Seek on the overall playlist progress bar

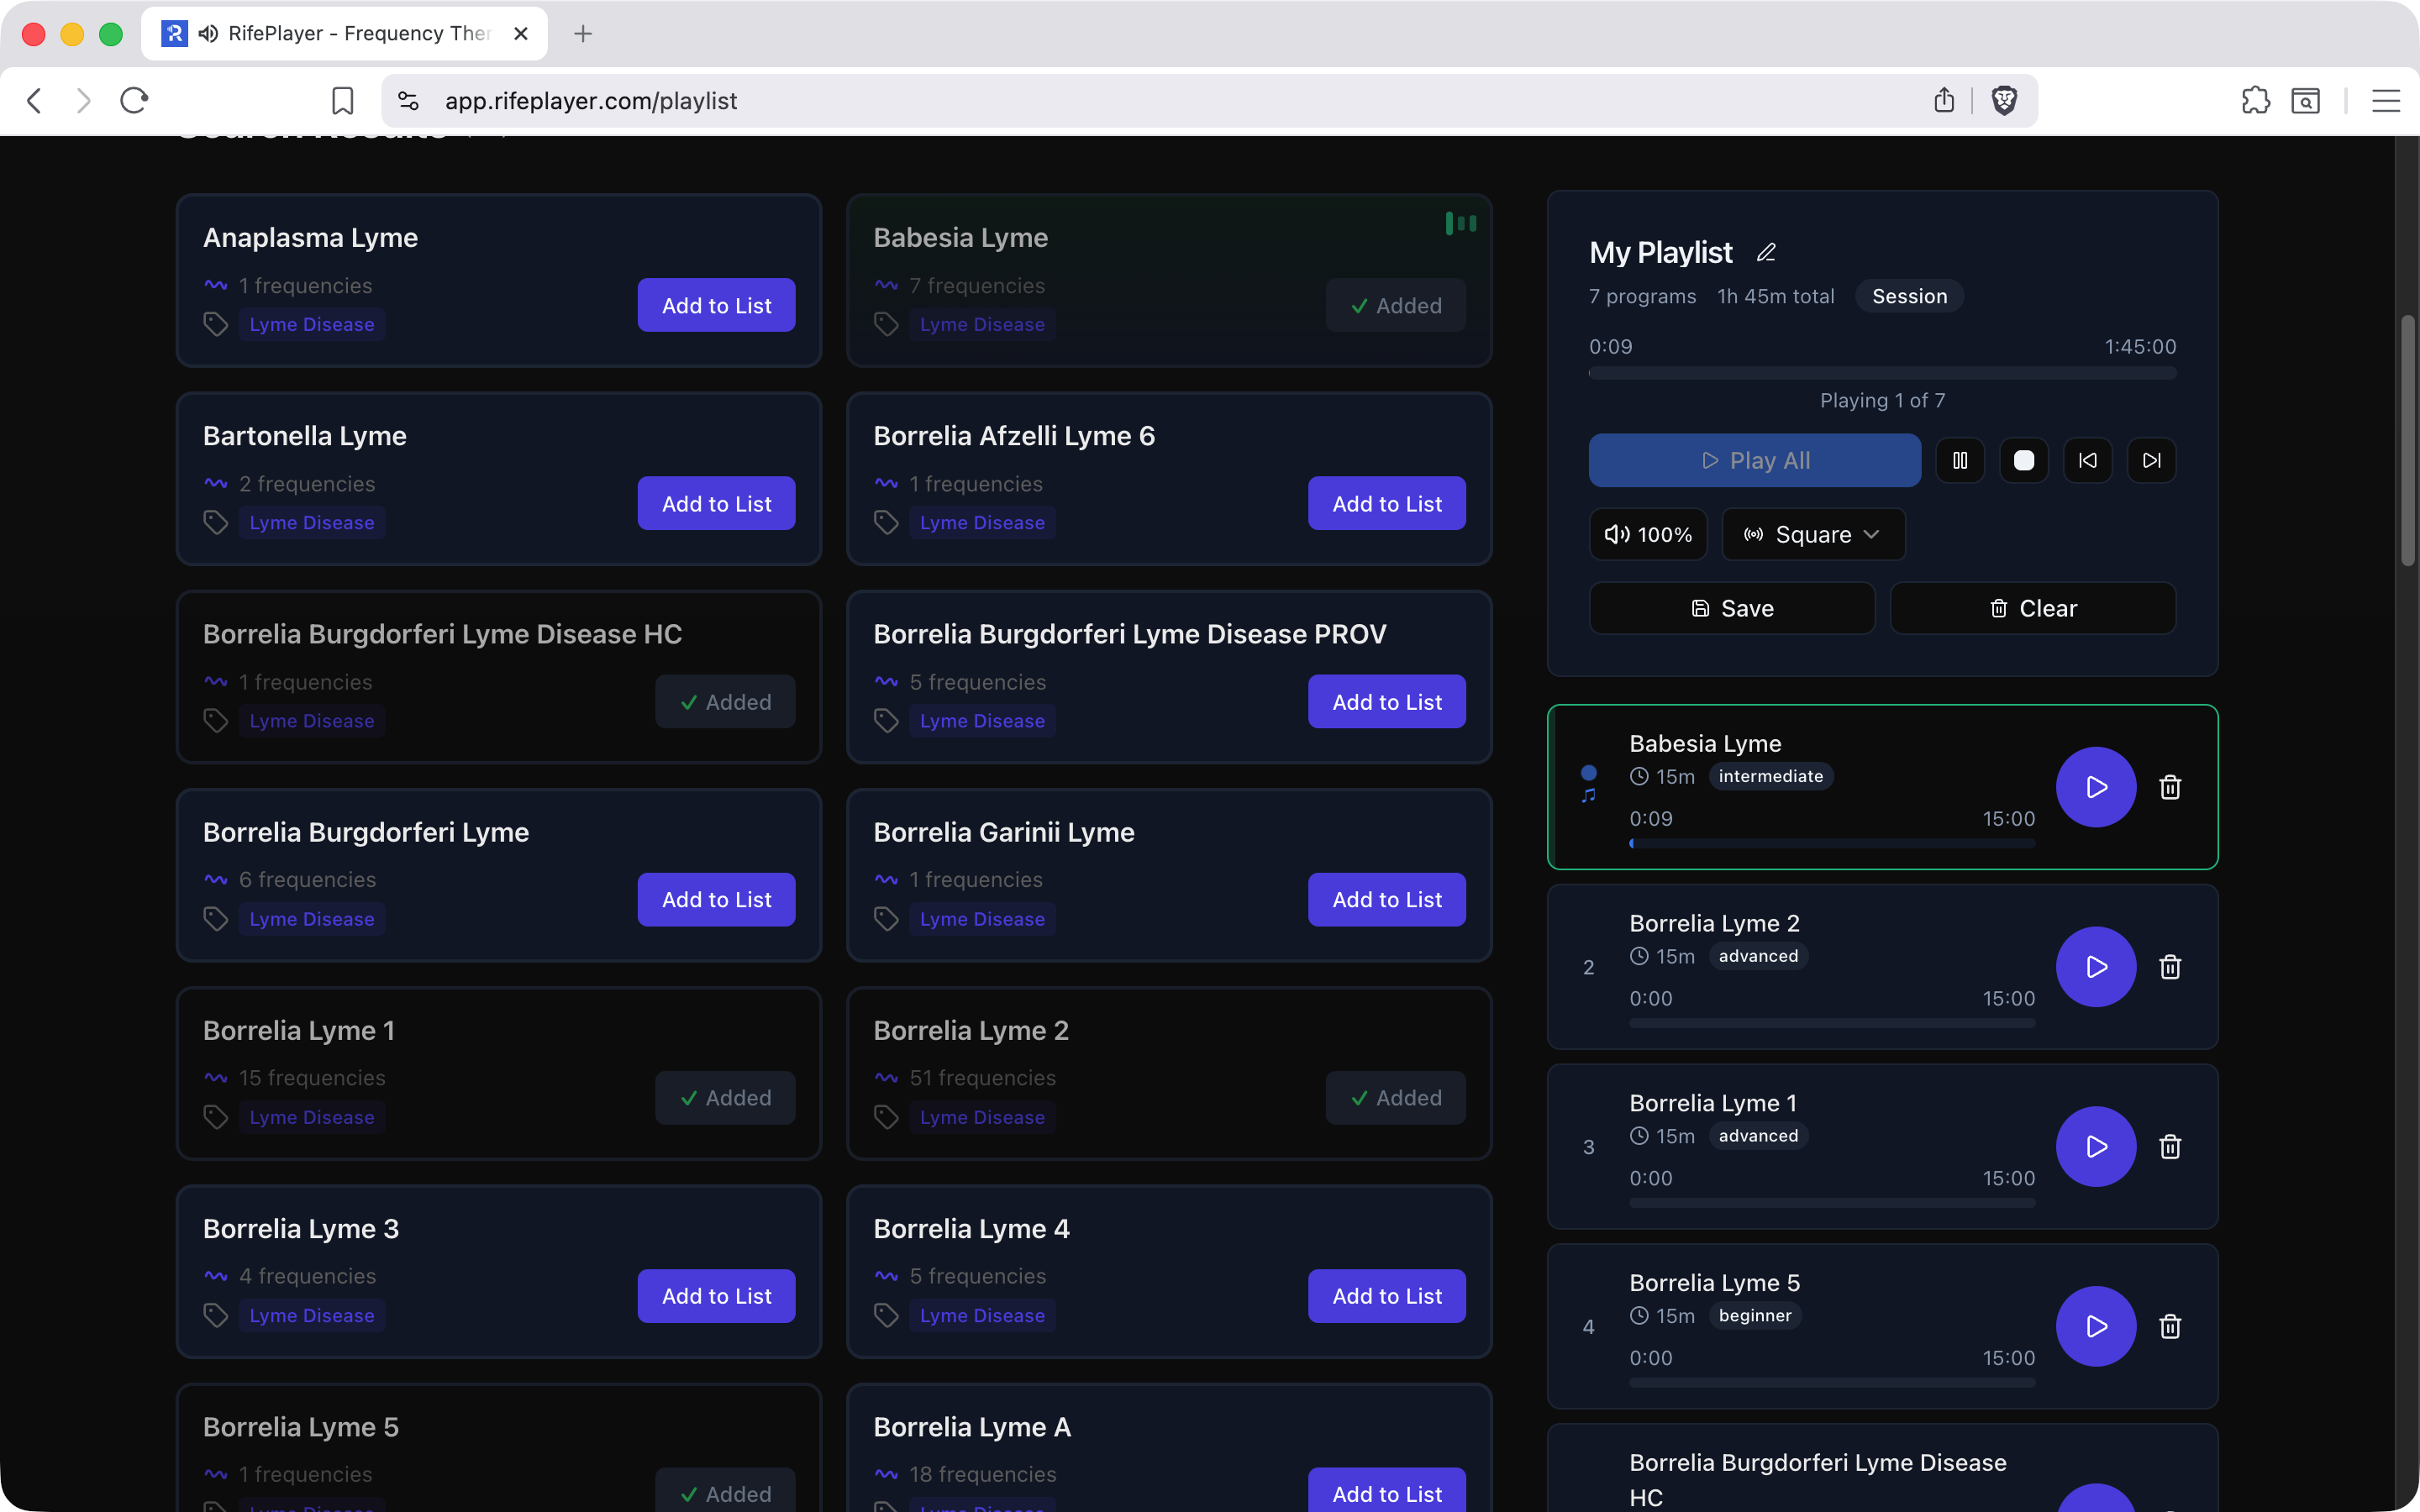coord(1882,373)
